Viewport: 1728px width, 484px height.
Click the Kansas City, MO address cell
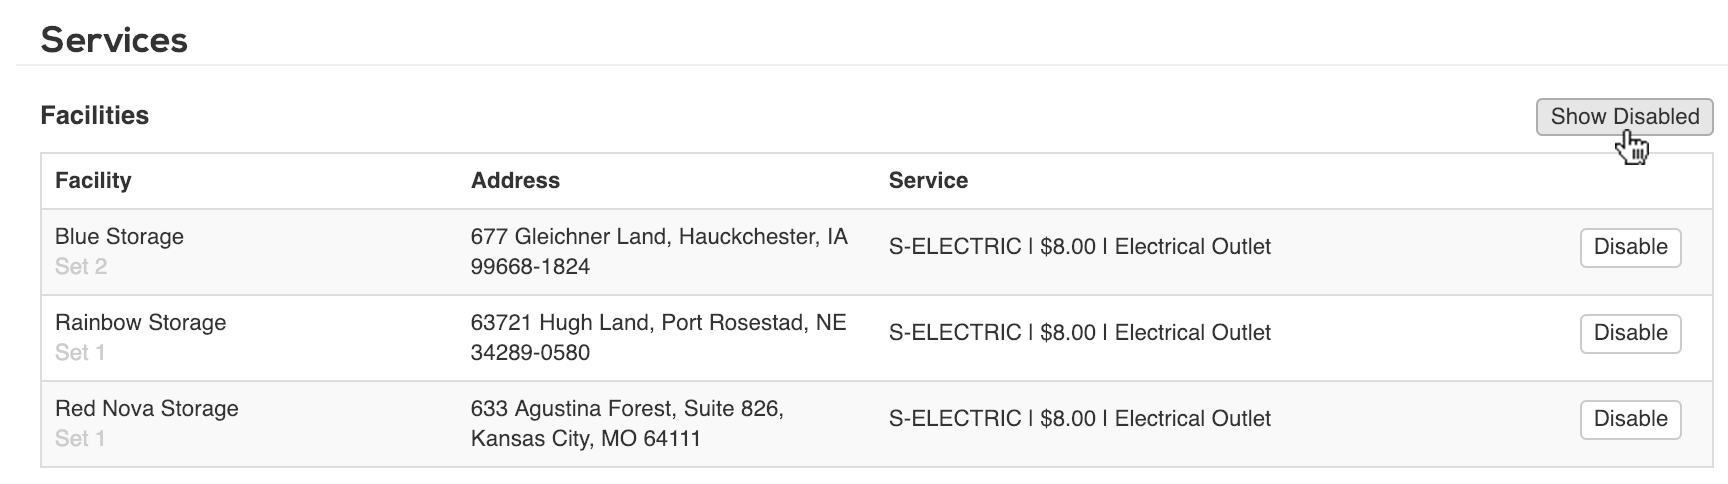tap(627, 424)
